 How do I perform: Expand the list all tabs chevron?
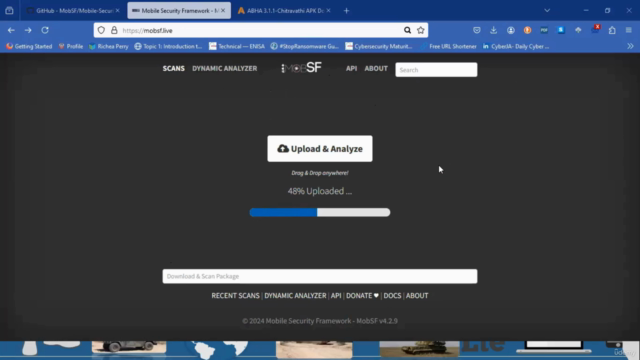(547, 11)
